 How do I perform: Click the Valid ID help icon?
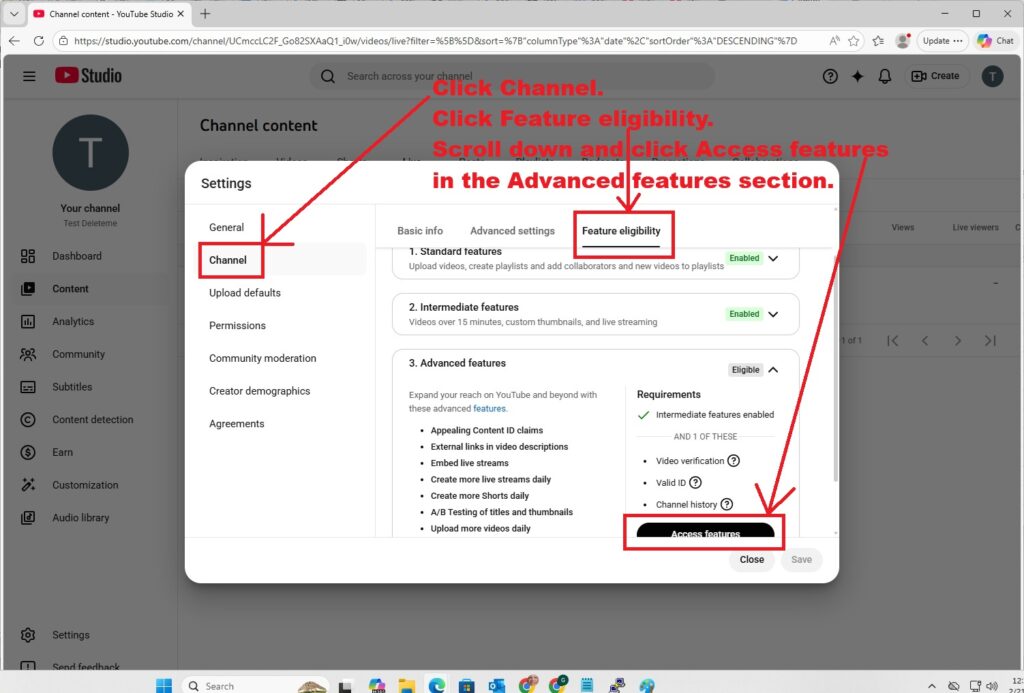[695, 483]
